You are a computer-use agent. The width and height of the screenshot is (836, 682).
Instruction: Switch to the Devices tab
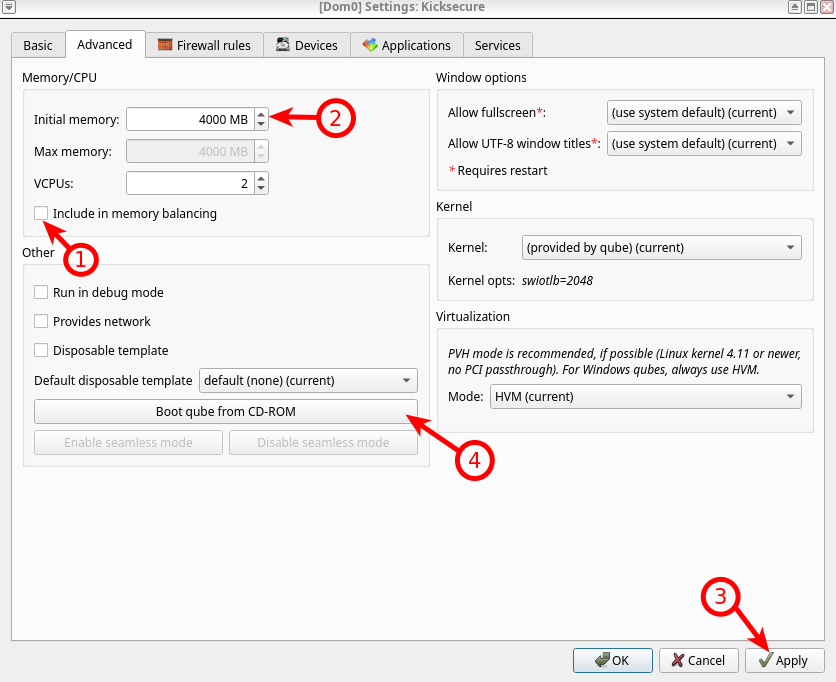tap(307, 45)
